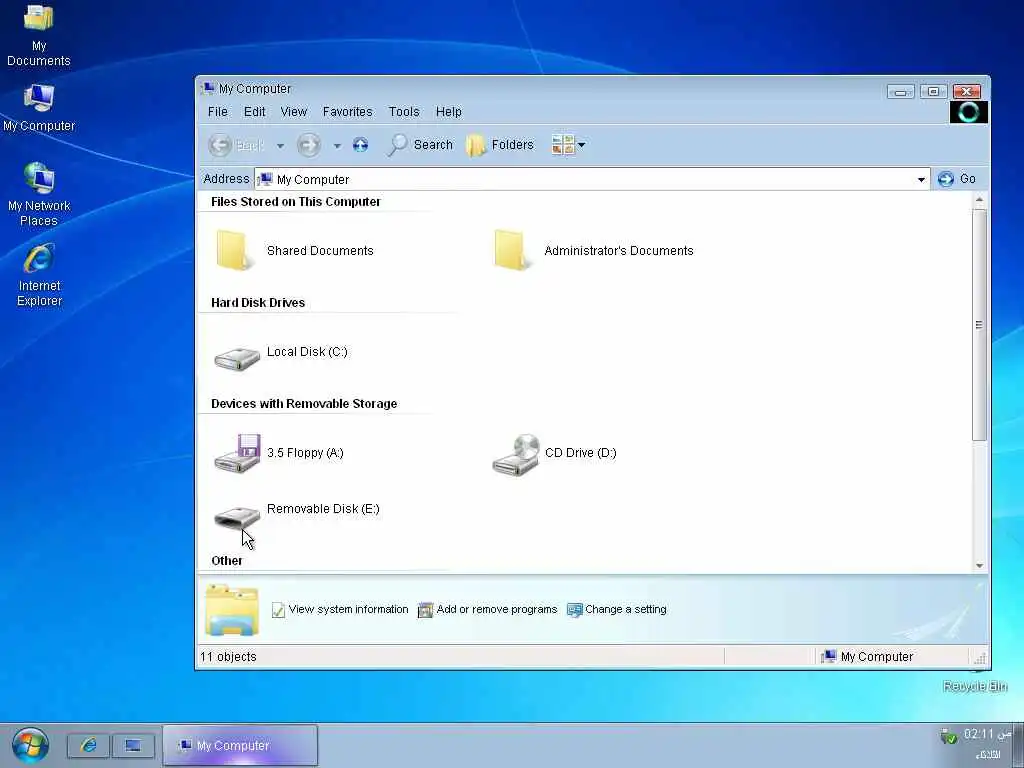Open the File menu
1024x768 pixels.
point(217,112)
